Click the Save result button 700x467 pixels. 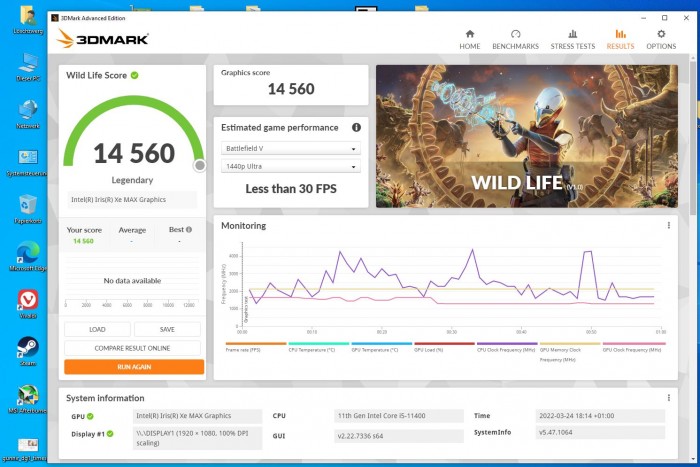pos(167,329)
